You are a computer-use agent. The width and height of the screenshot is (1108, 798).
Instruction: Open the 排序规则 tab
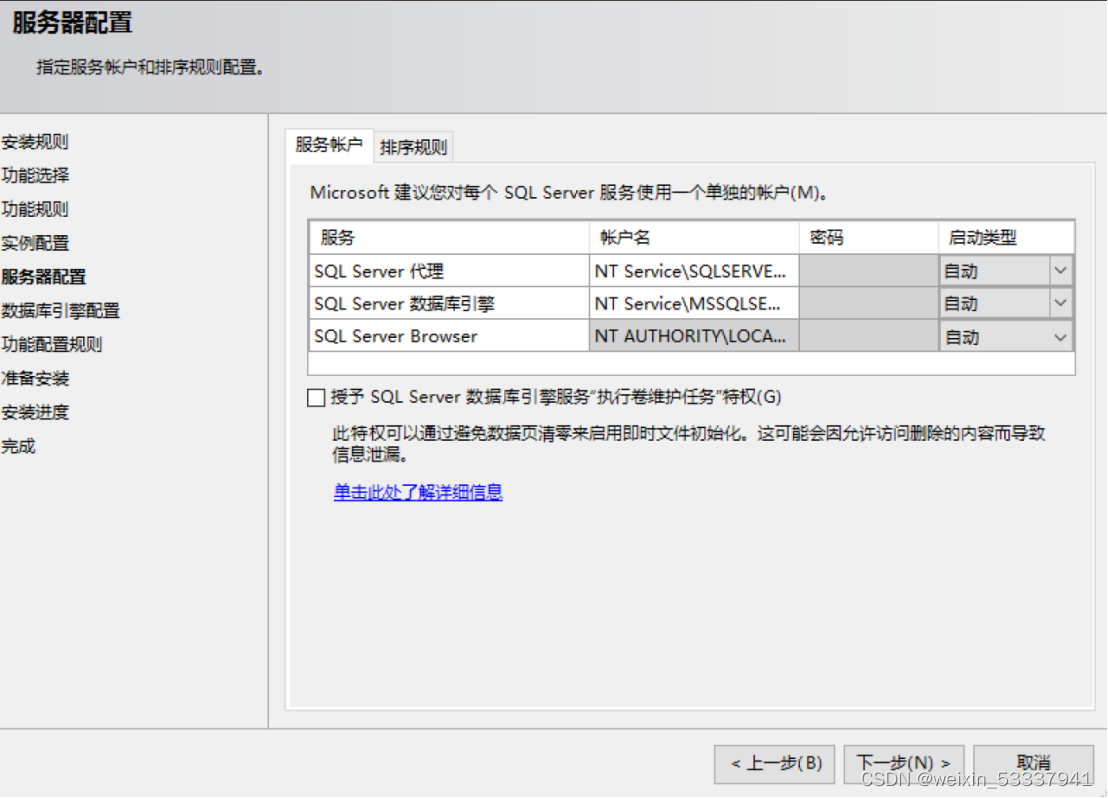coord(413,147)
